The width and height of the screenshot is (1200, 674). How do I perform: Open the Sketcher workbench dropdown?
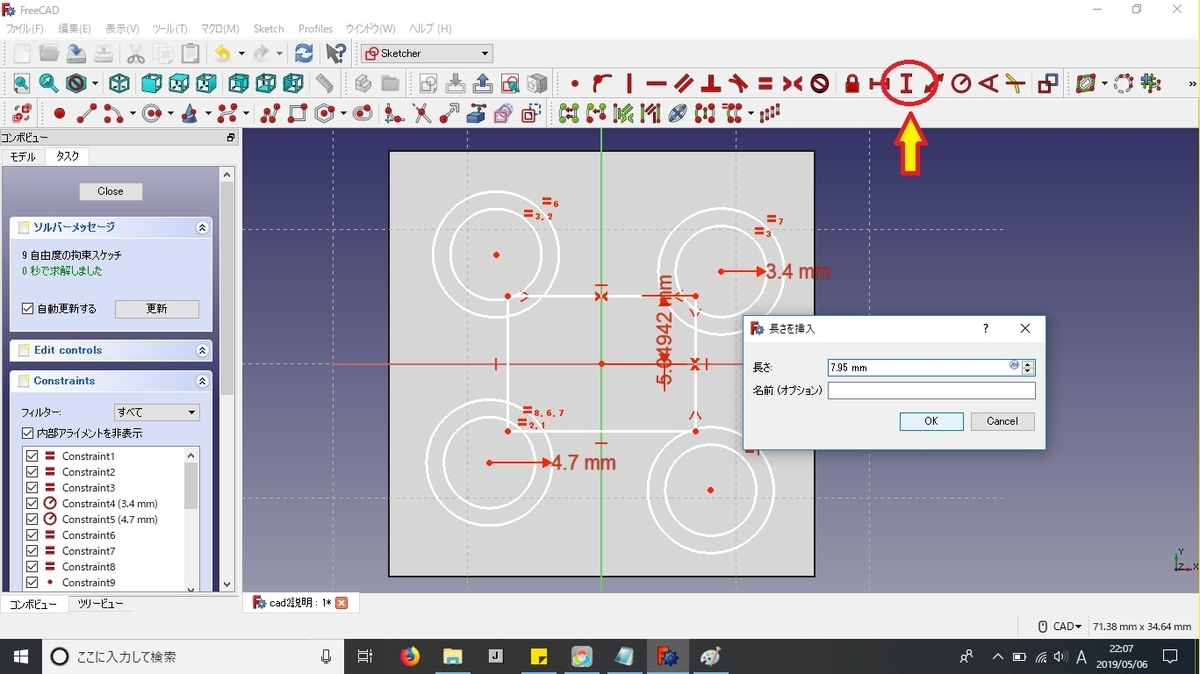click(x=427, y=53)
